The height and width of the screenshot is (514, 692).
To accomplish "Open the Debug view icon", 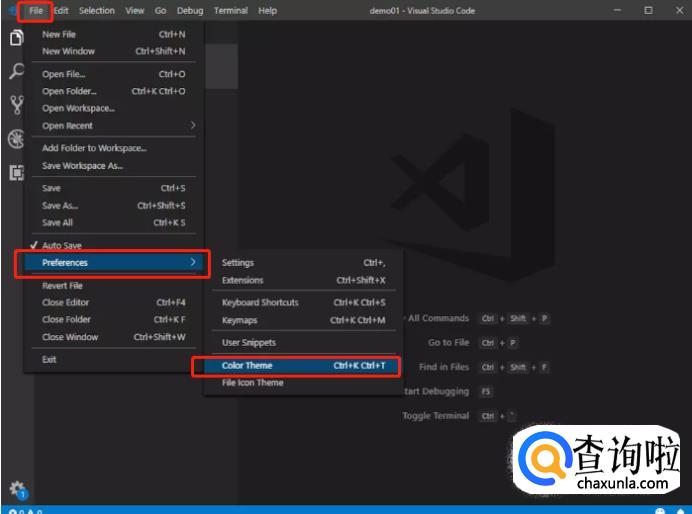I will click(16, 139).
